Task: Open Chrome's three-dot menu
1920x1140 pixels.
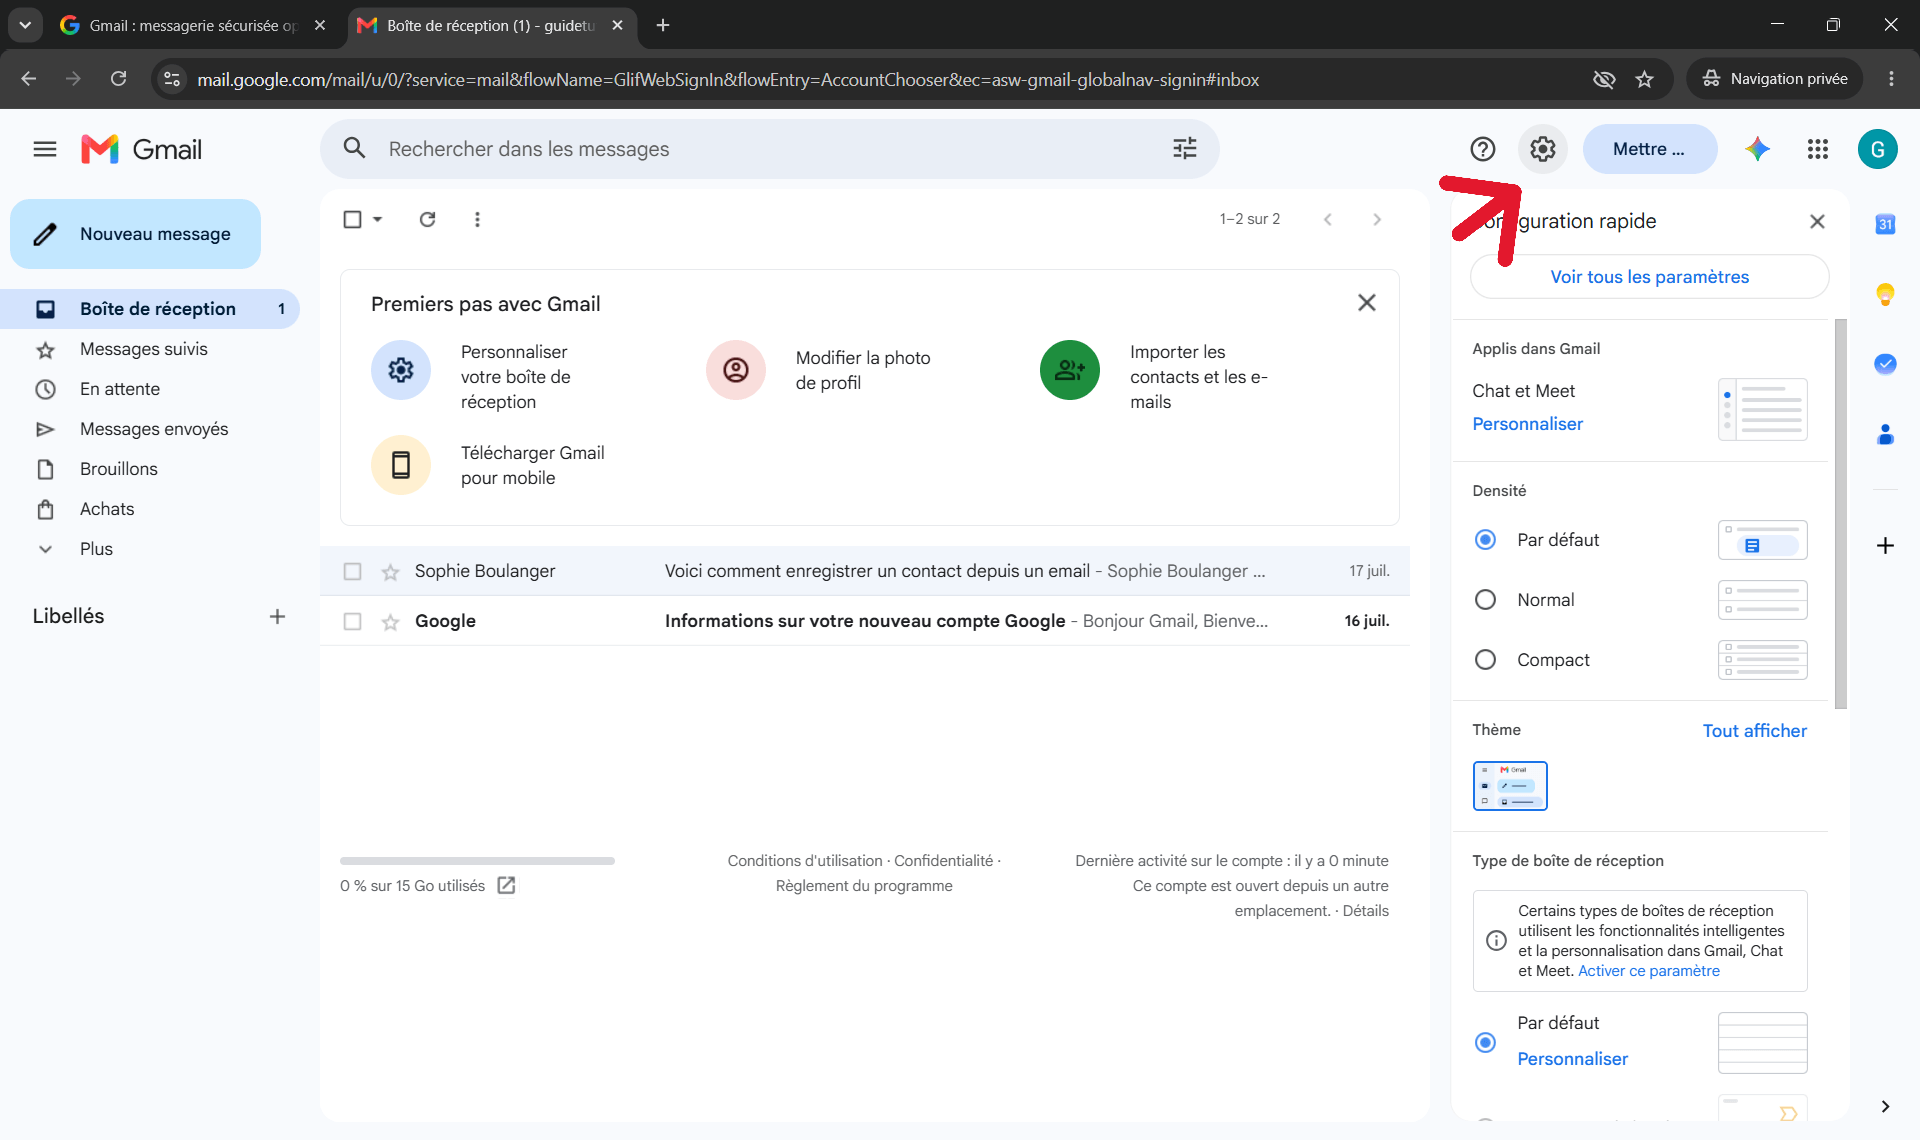Action: (1891, 79)
